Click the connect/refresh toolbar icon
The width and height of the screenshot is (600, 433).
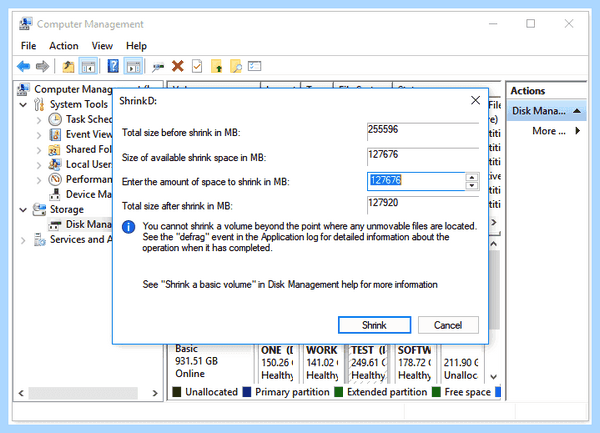[x=158, y=67]
